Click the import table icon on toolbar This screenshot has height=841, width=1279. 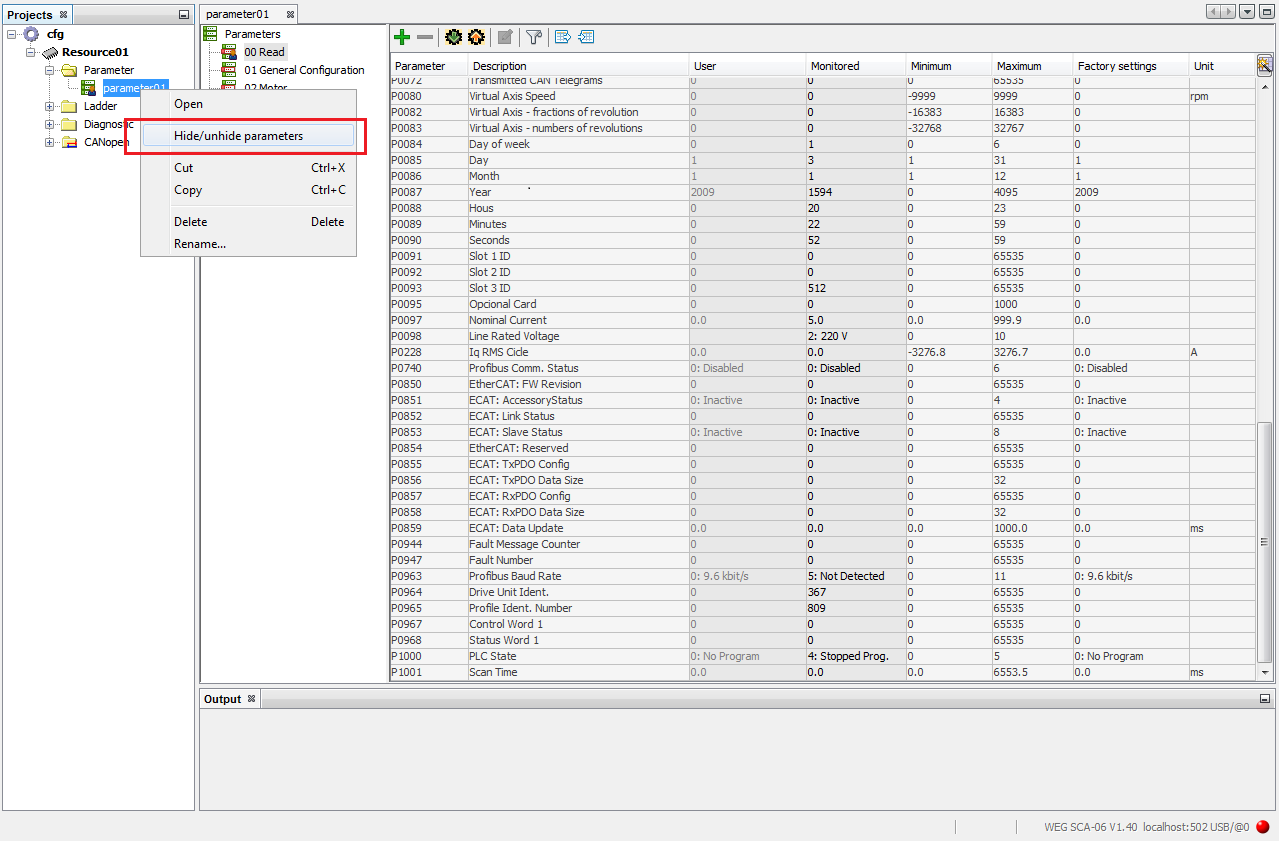[586, 37]
